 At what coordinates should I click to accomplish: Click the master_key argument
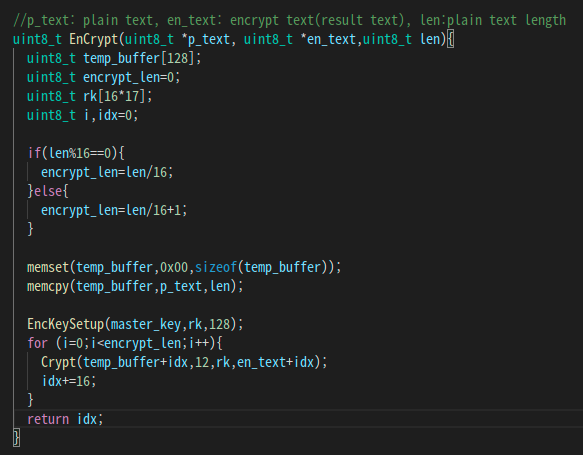tap(146, 324)
